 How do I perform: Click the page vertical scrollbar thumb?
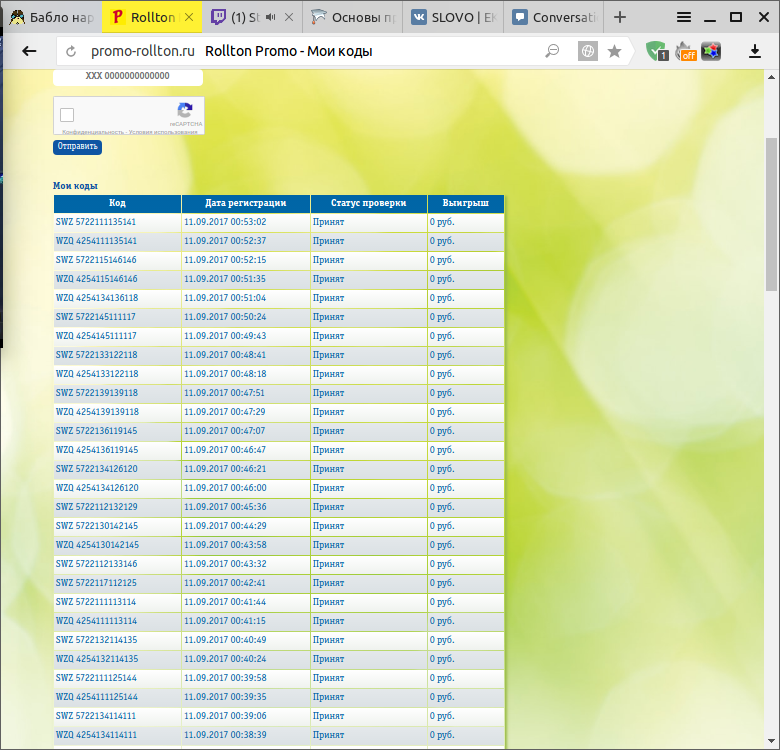click(771, 214)
